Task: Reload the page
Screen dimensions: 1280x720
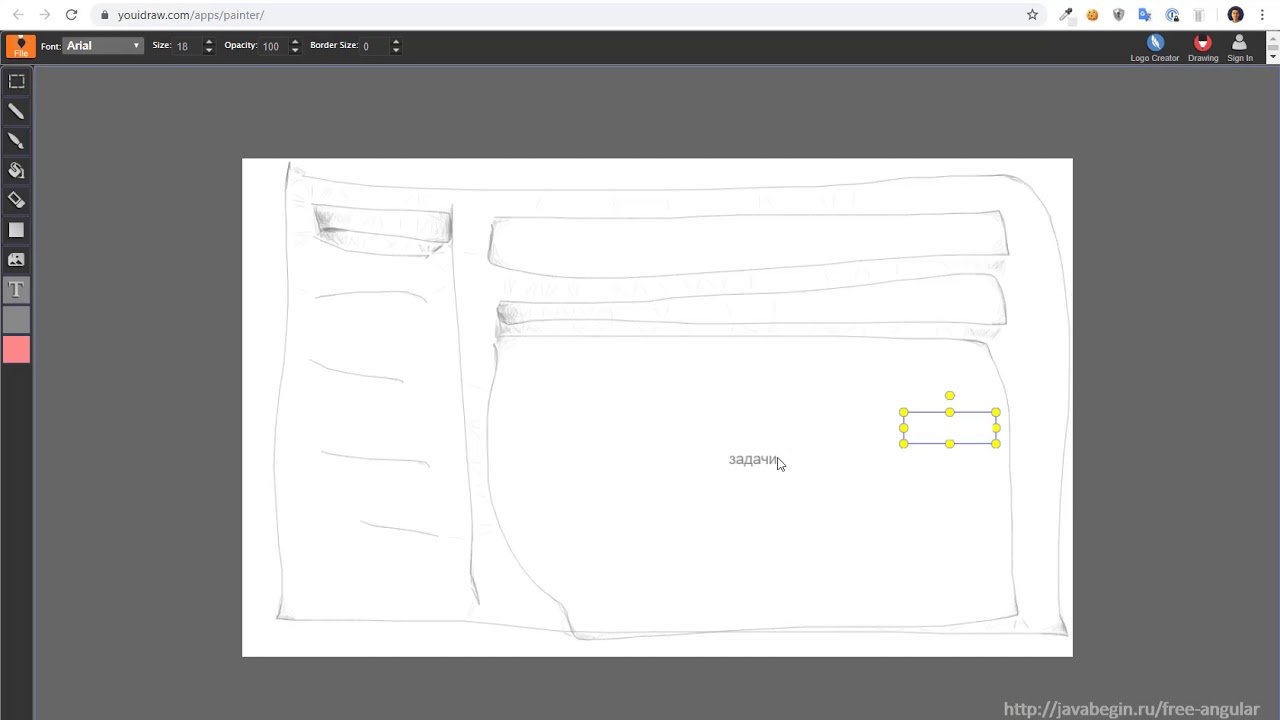Action: tap(71, 15)
